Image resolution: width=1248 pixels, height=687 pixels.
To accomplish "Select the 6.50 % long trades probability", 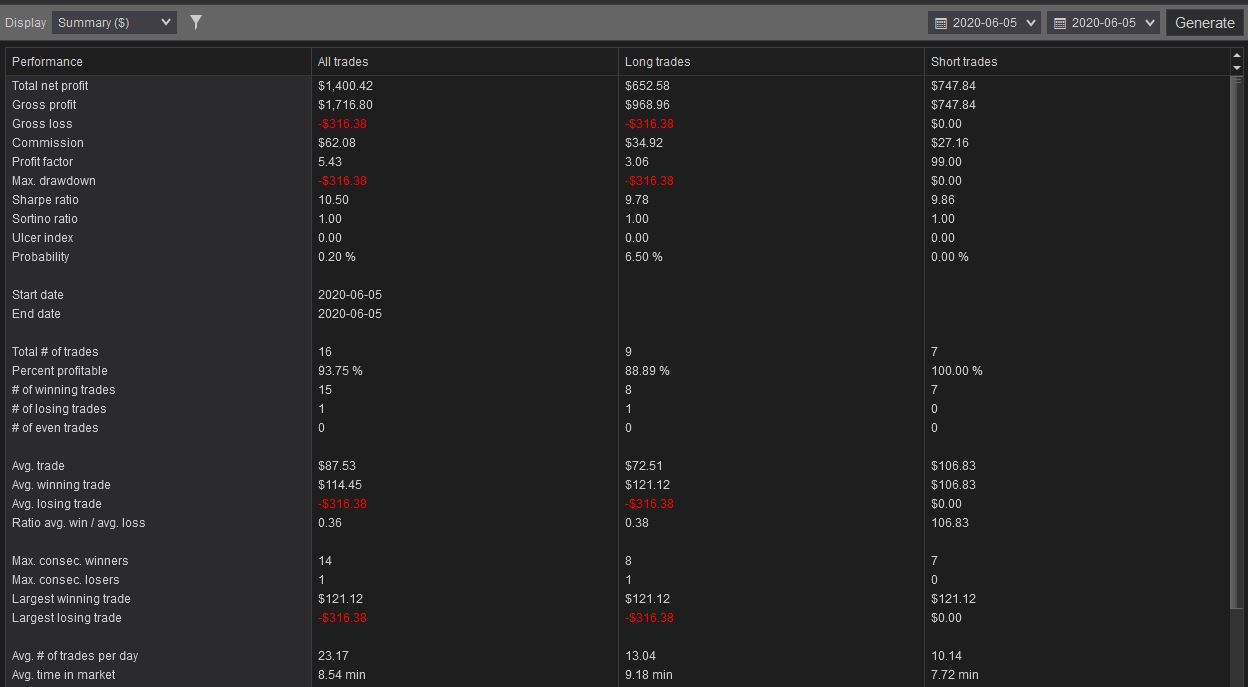I will [x=644, y=257].
